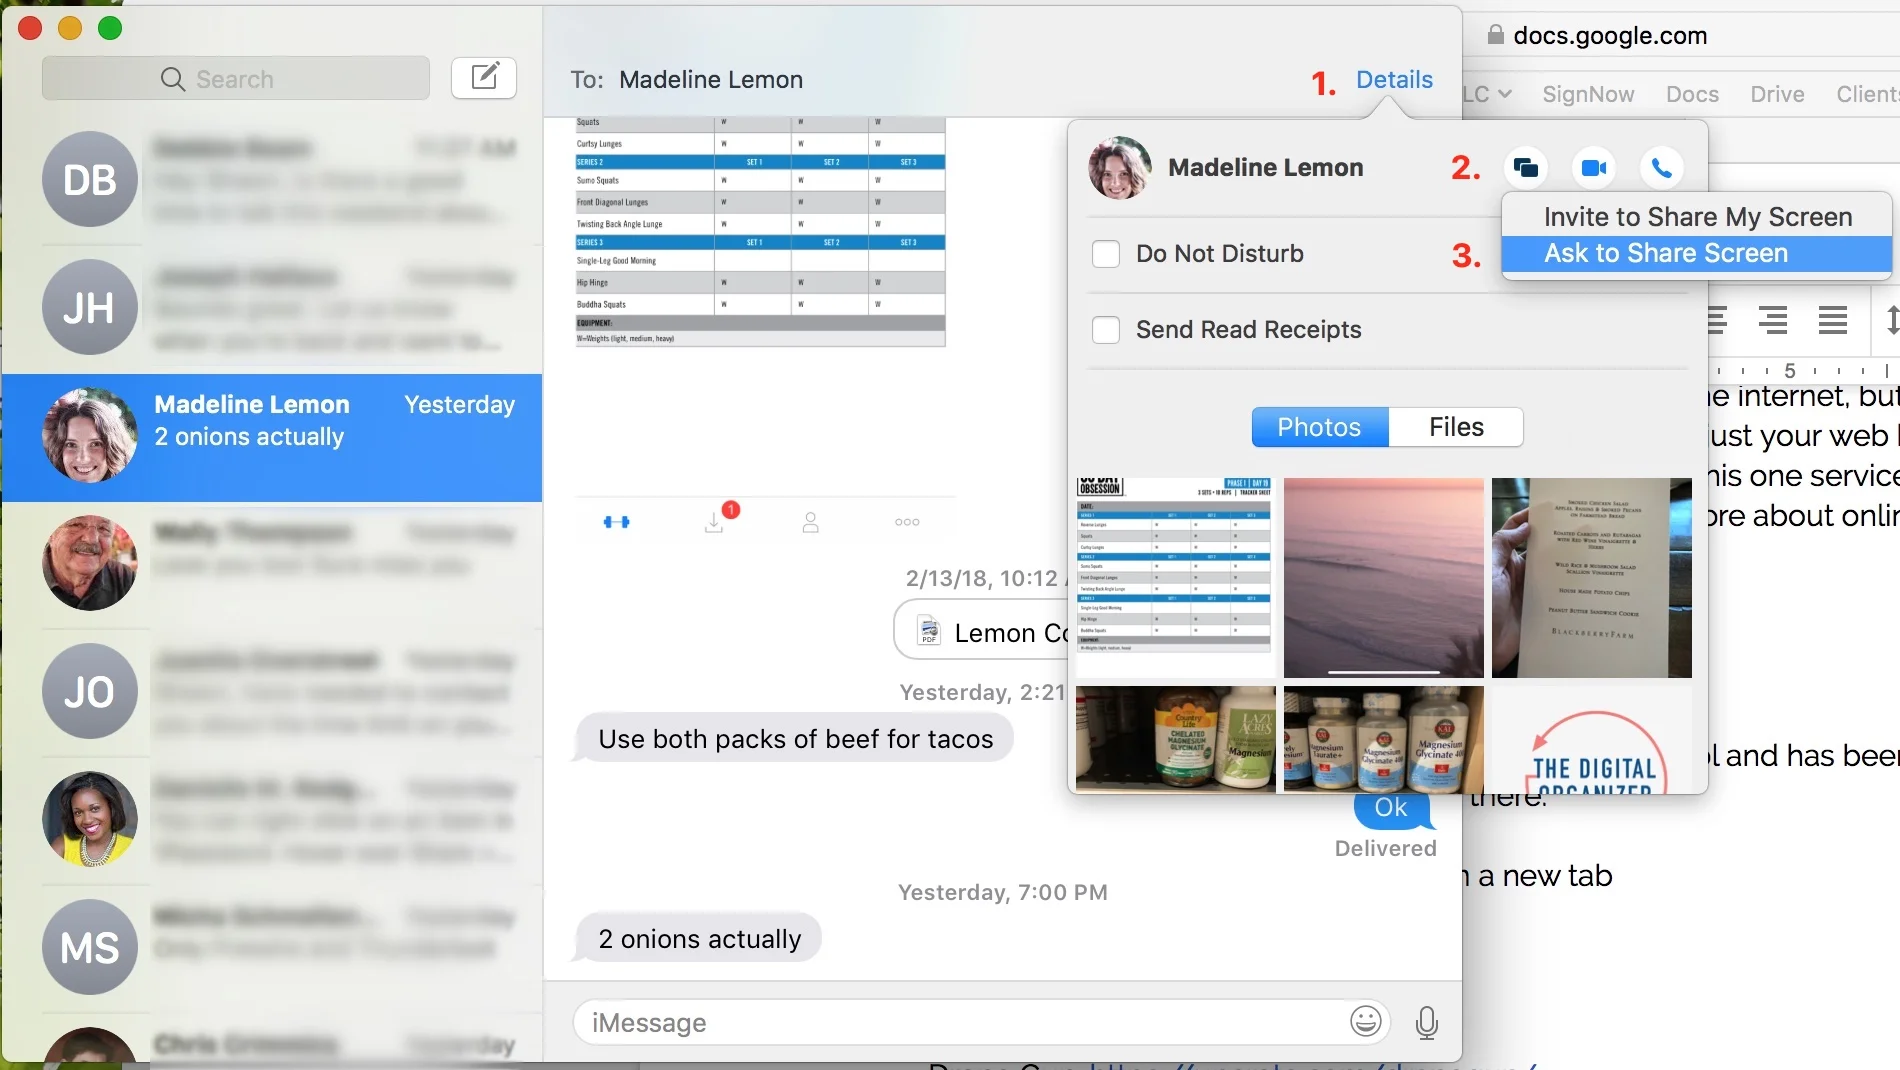Click the screen sharing icon next to Madeline Lemon
Image resolution: width=1900 pixels, height=1070 pixels.
pos(1526,168)
